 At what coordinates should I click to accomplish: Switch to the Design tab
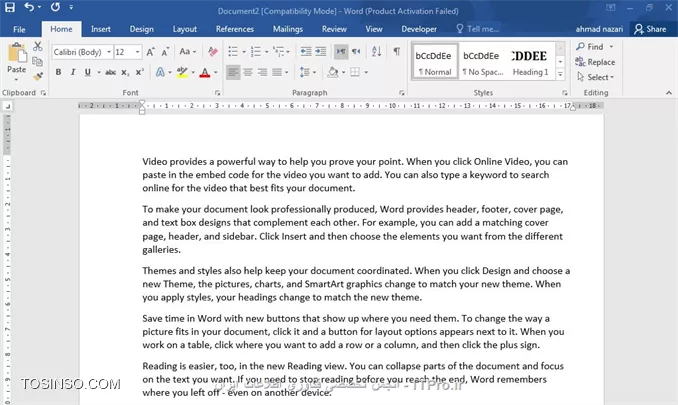coord(142,29)
